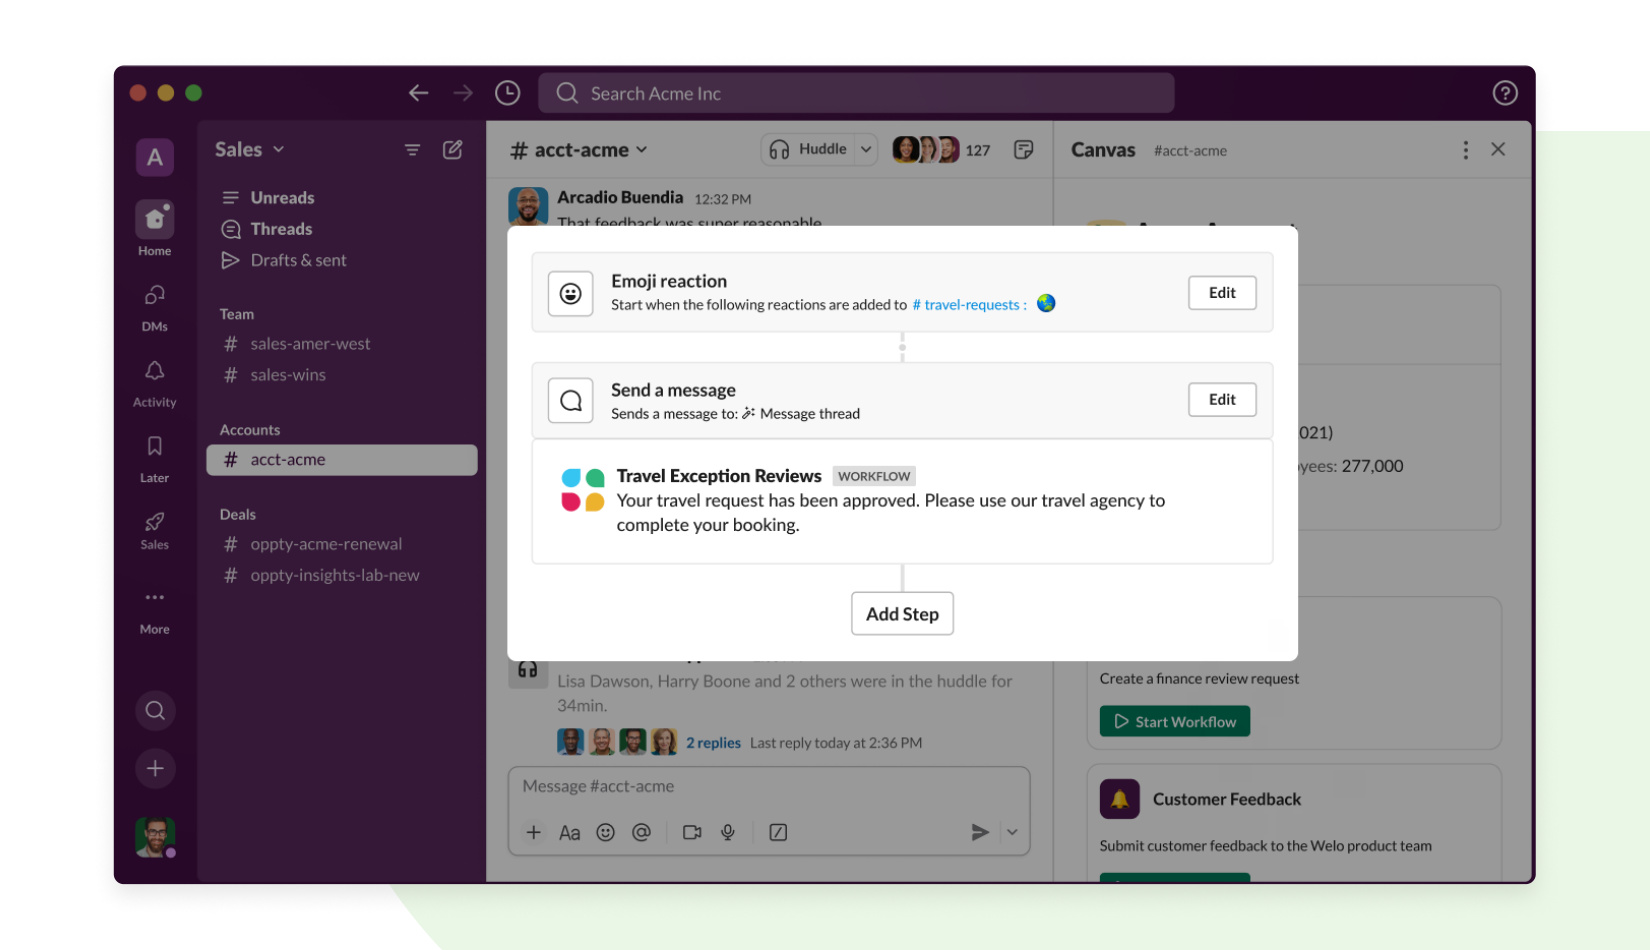
Task: Select the acct-acme channel
Action: pos(342,460)
